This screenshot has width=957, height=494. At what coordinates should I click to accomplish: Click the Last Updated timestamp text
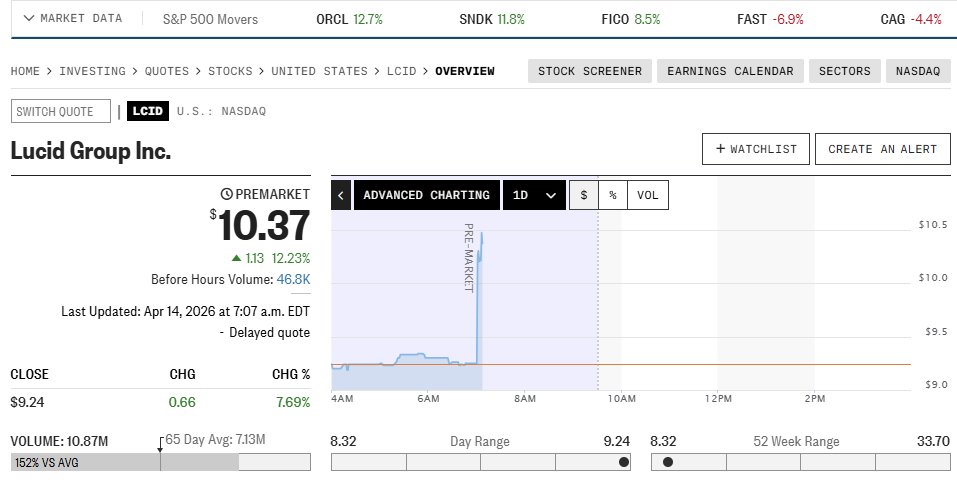click(186, 311)
